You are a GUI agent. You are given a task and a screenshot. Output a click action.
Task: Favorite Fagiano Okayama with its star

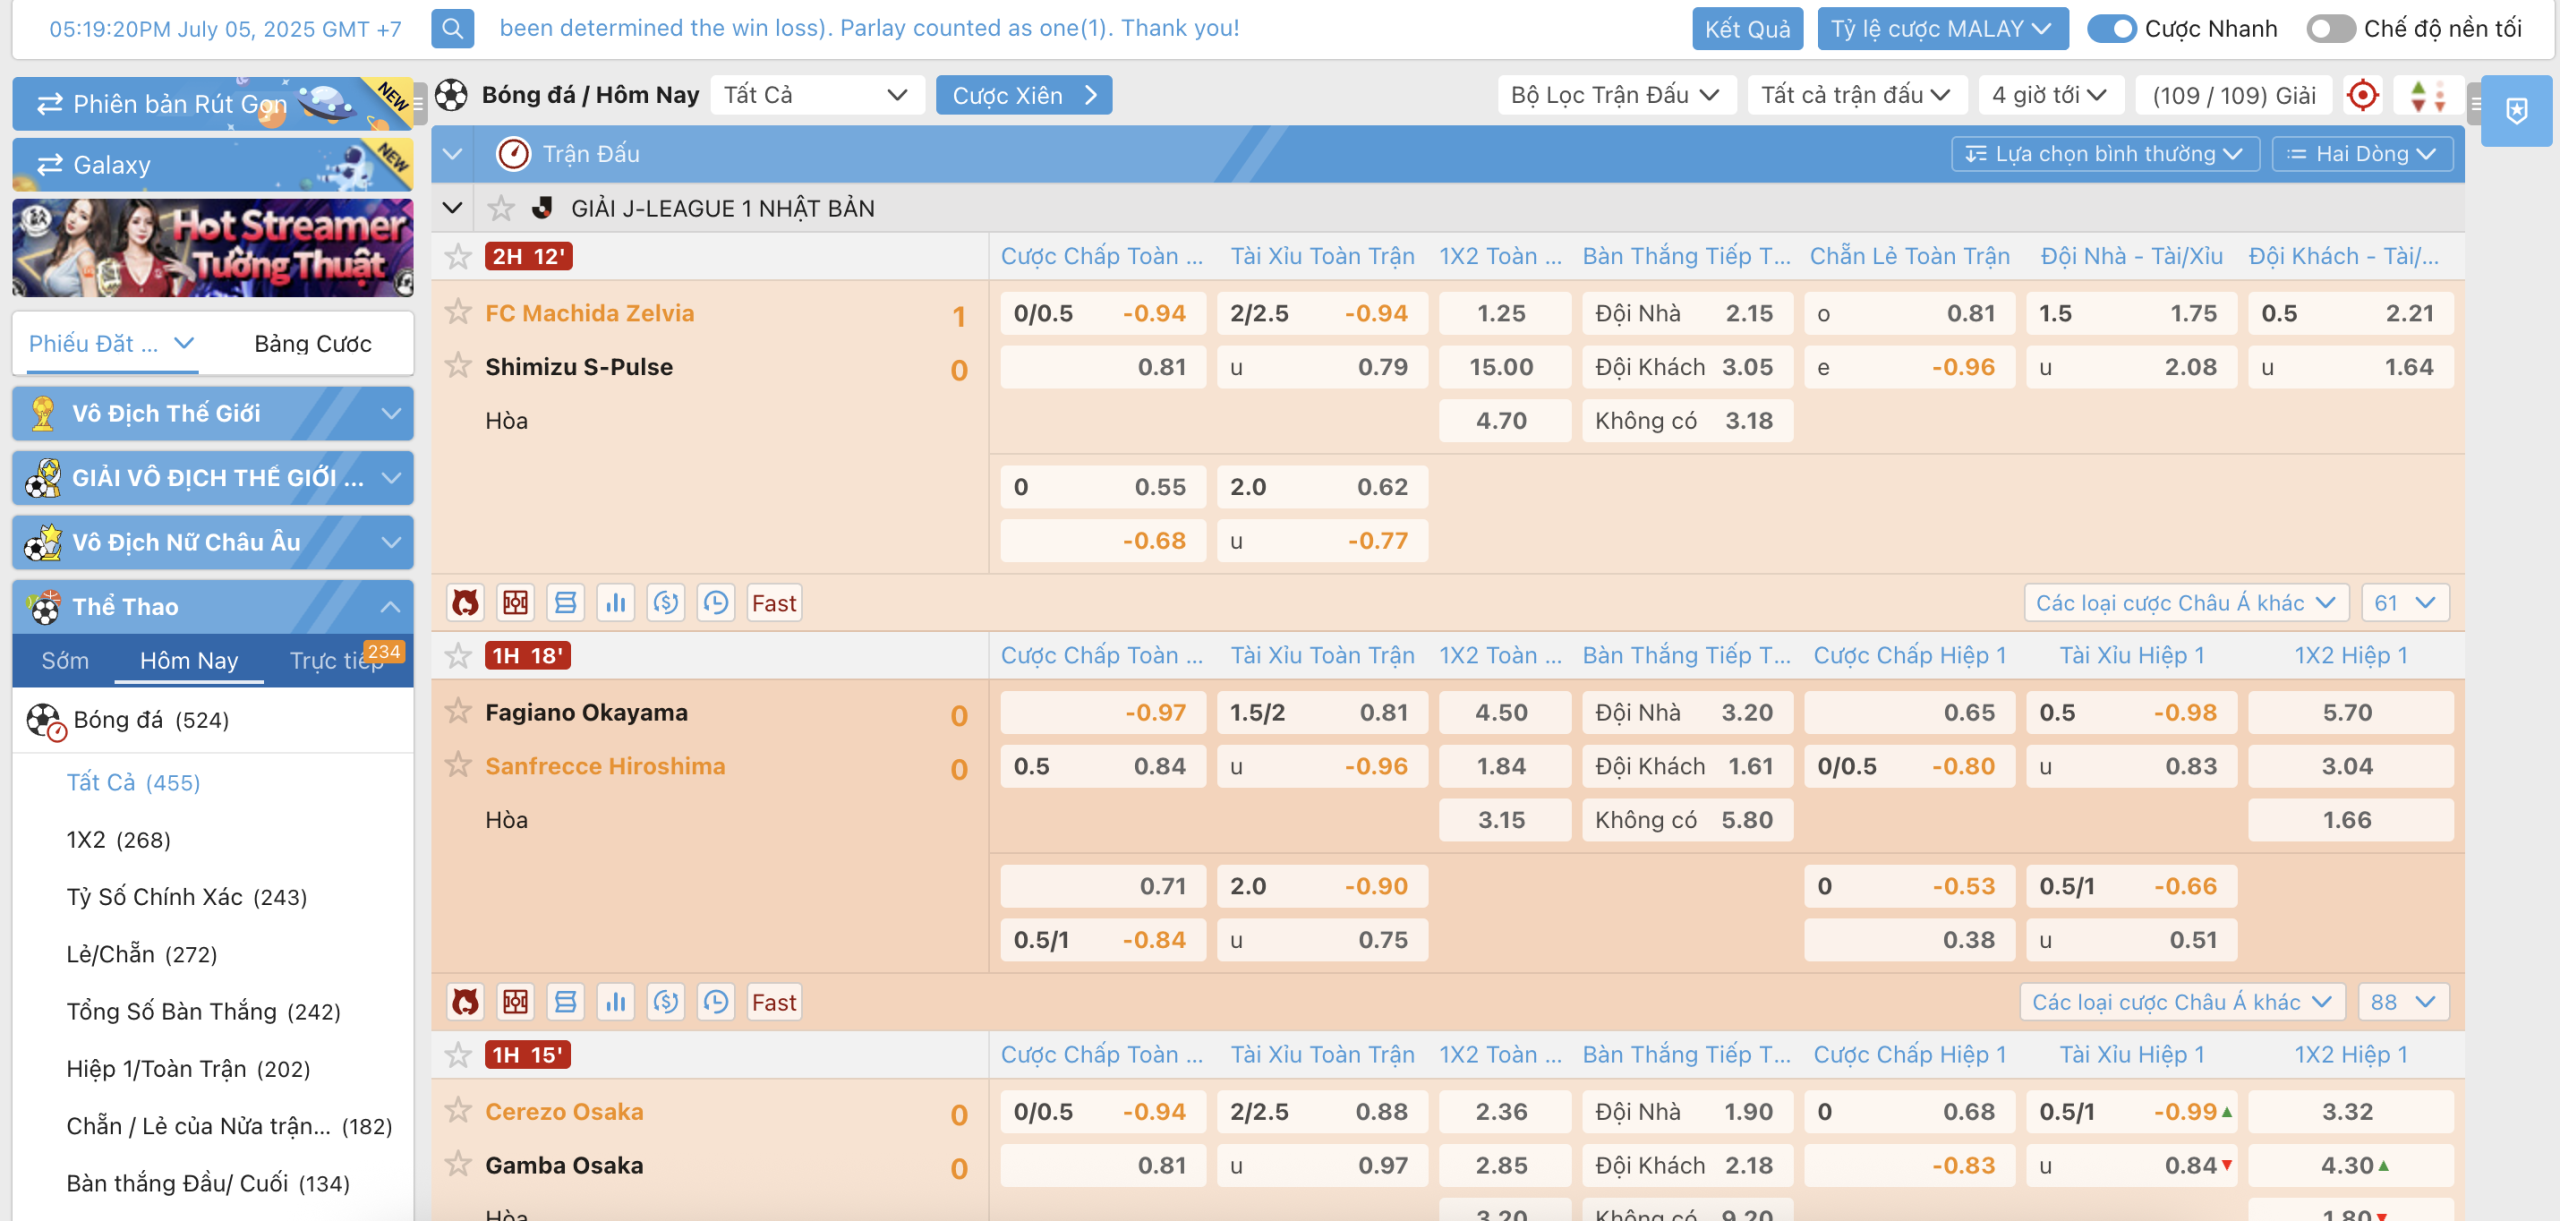458,711
